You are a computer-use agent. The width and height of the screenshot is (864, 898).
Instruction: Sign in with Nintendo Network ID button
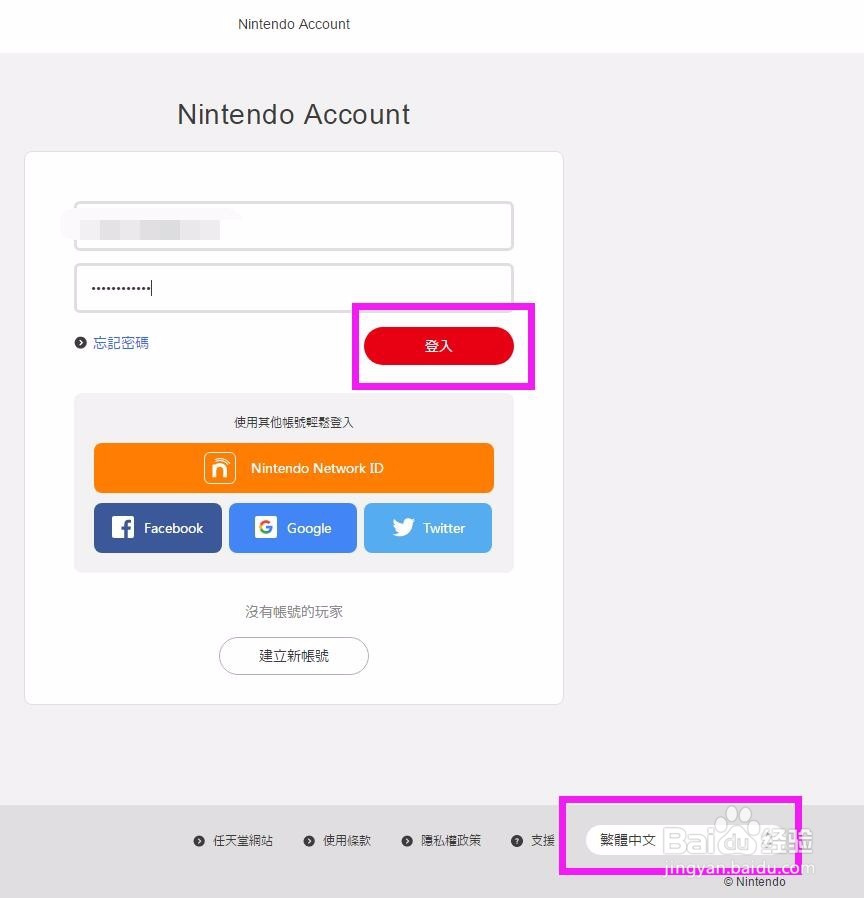tap(294, 468)
